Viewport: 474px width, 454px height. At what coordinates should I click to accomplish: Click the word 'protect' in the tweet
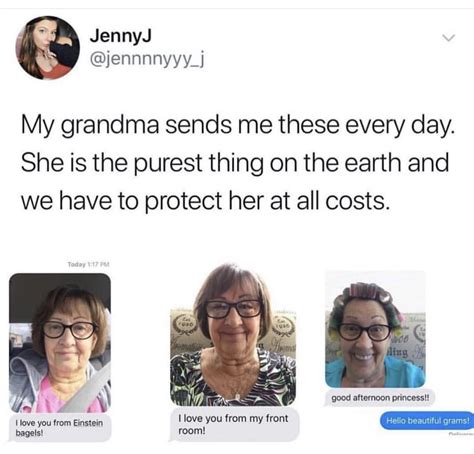184,202
